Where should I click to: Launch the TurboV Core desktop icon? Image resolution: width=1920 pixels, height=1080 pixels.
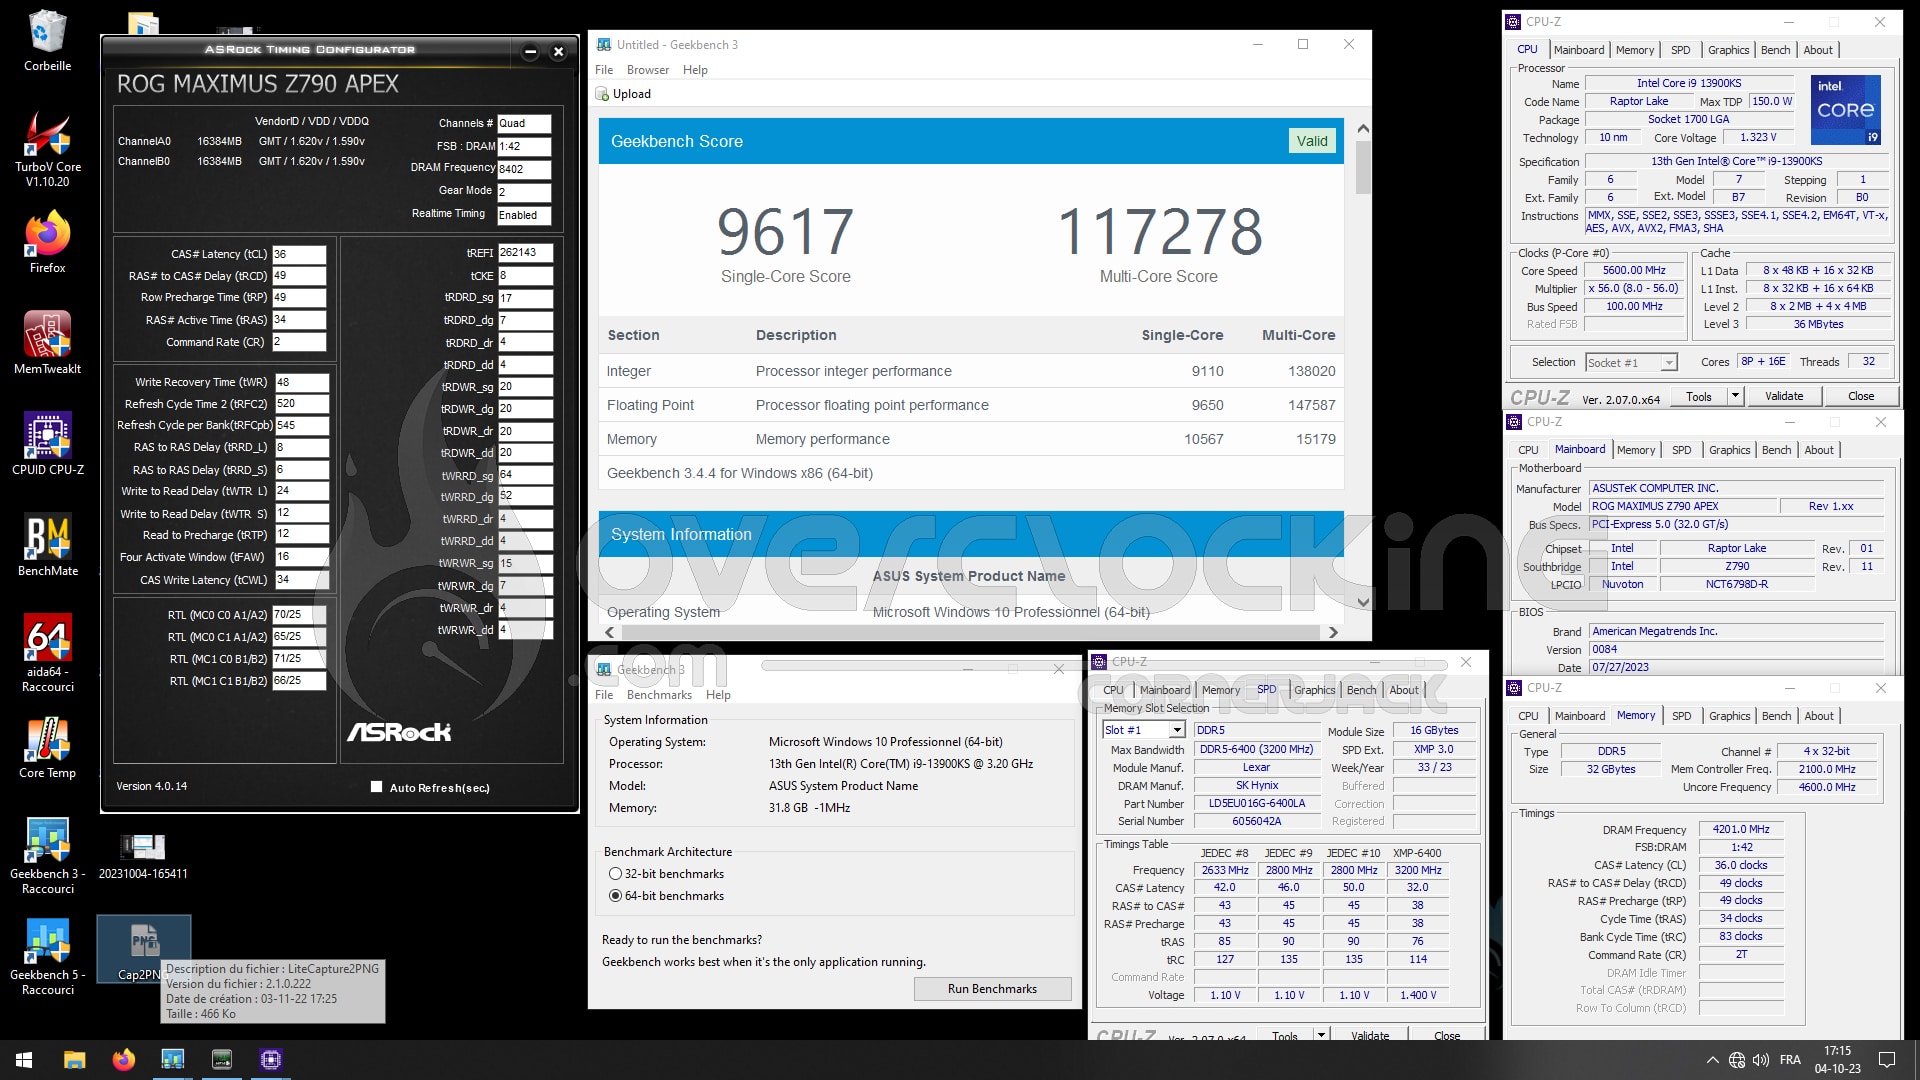tap(47, 148)
